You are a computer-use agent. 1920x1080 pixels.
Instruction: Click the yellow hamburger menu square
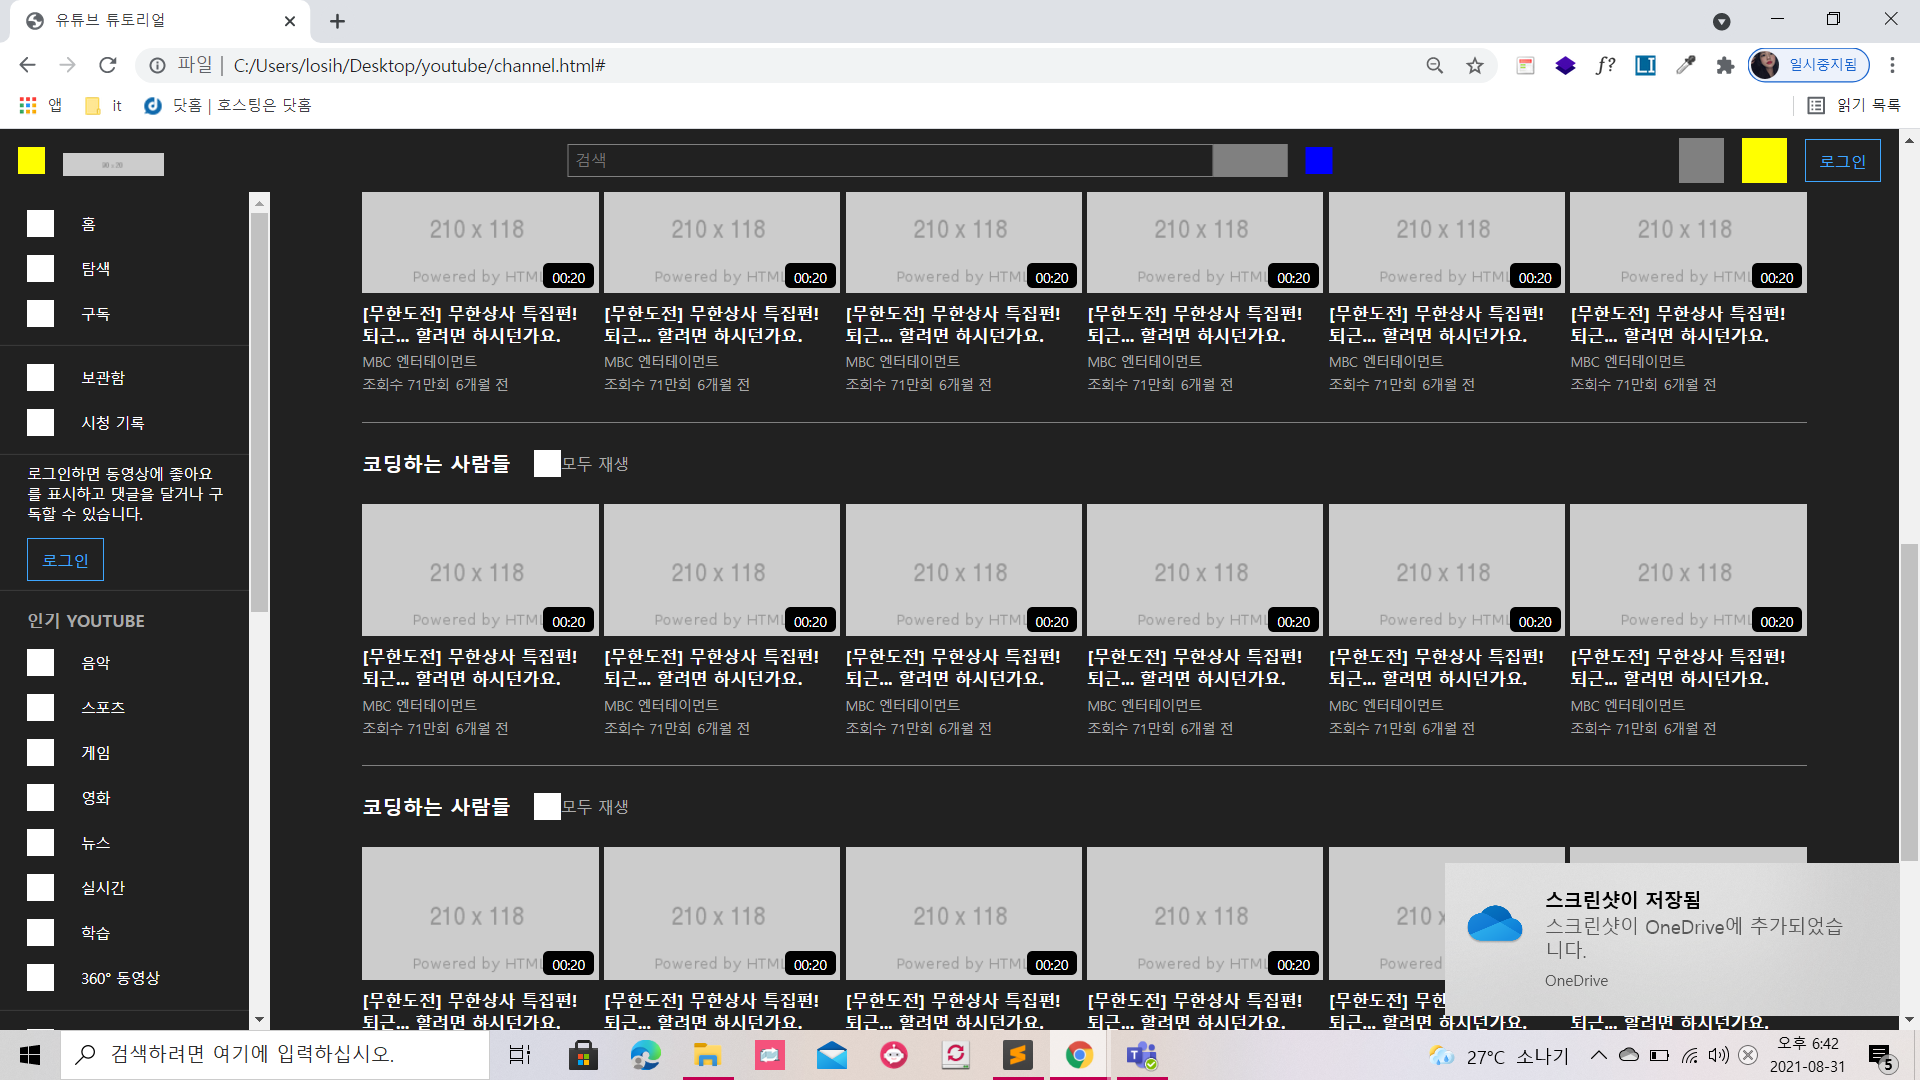click(31, 161)
